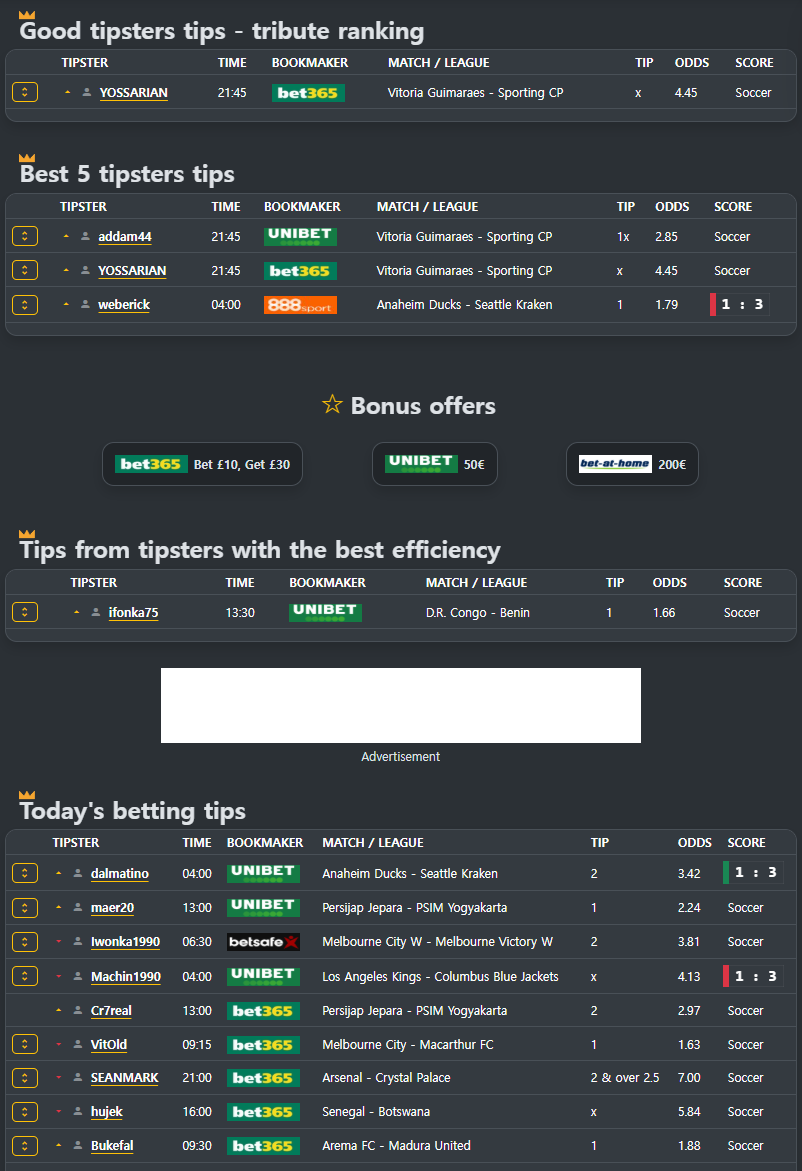The width and height of the screenshot is (802, 1171).
Task: Click the 1 : 3 score in dalmatino's row
Action: pos(754,872)
